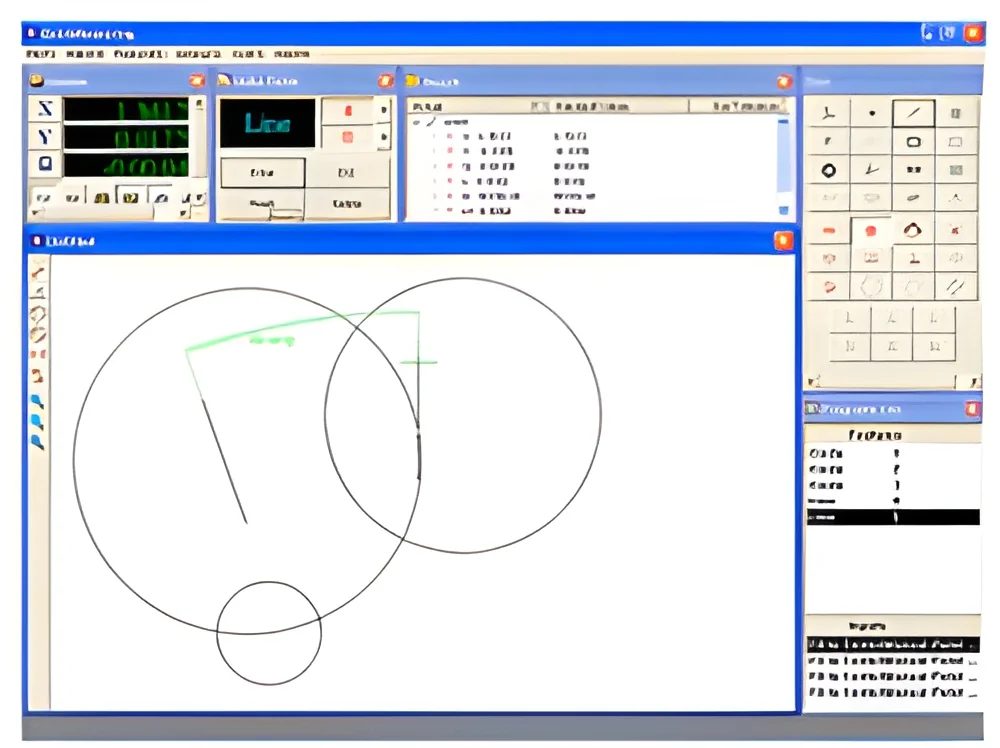The image size is (1000, 748).
Task: Click the feature list scrollbar up arrow
Action: pos(784,121)
